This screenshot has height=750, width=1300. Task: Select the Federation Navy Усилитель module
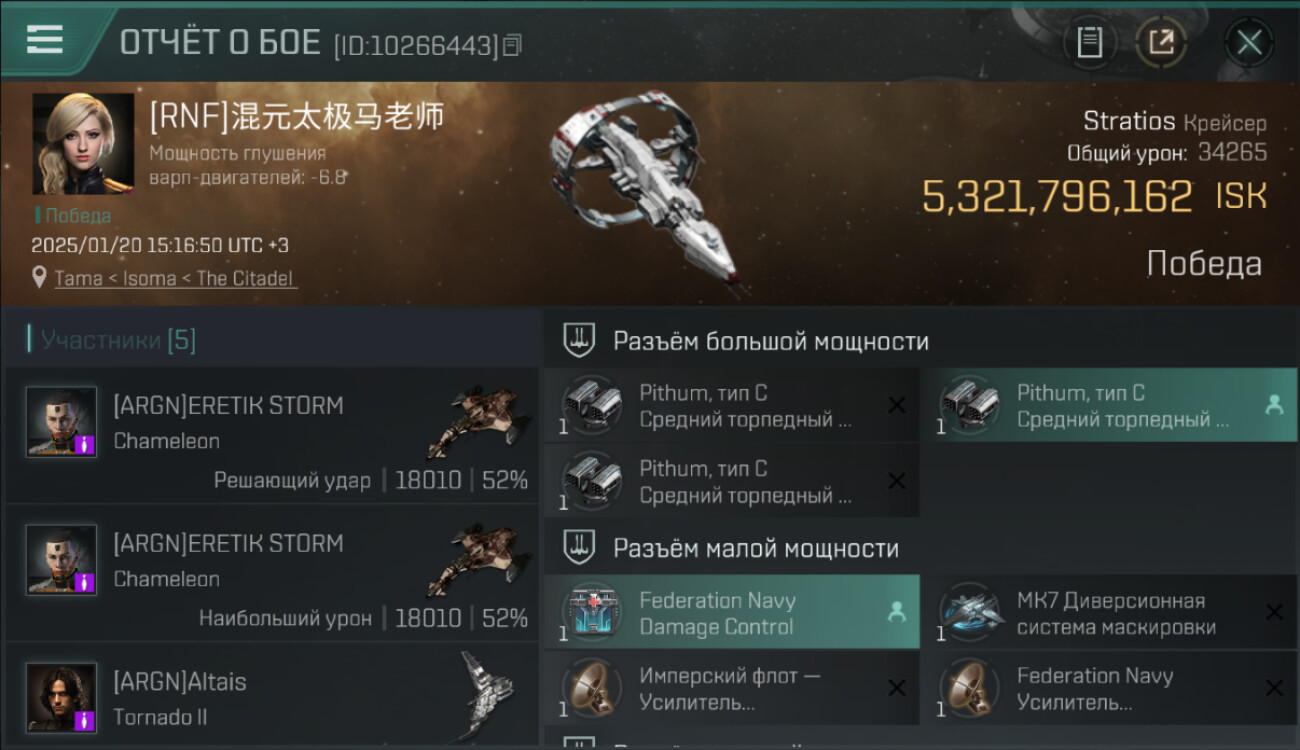1109,688
